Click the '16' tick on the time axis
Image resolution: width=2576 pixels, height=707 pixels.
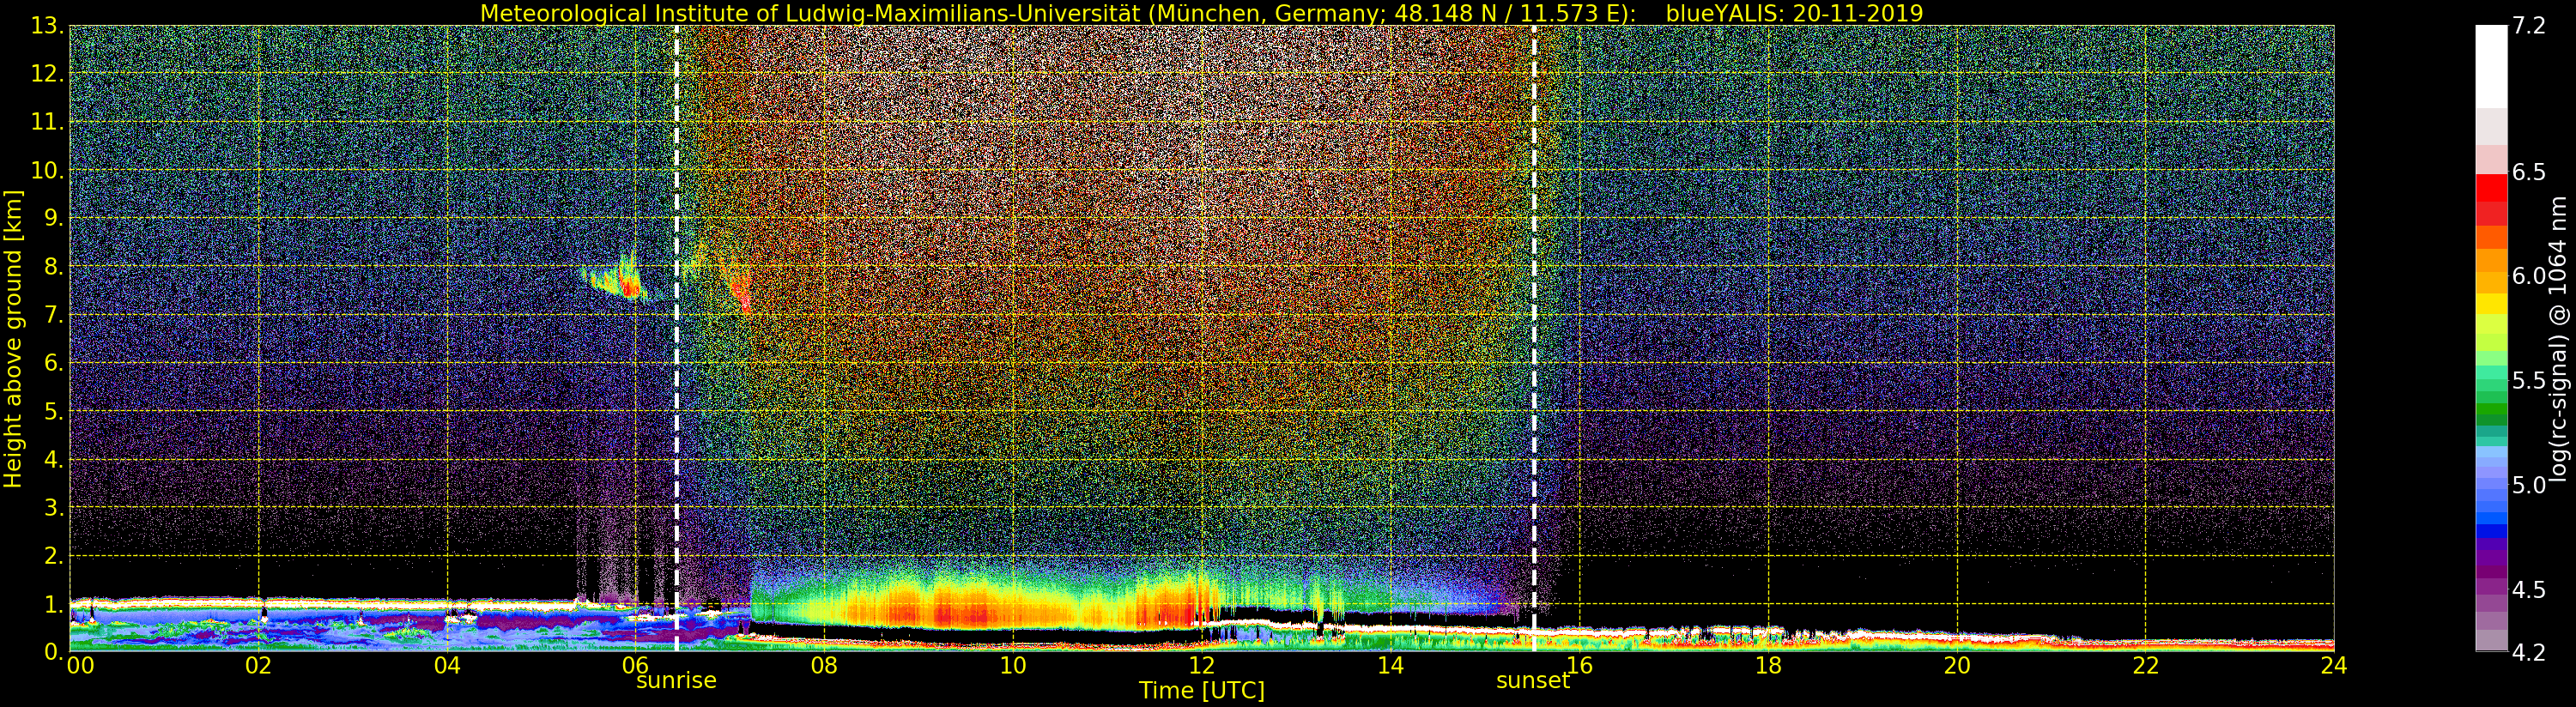(x=1579, y=665)
